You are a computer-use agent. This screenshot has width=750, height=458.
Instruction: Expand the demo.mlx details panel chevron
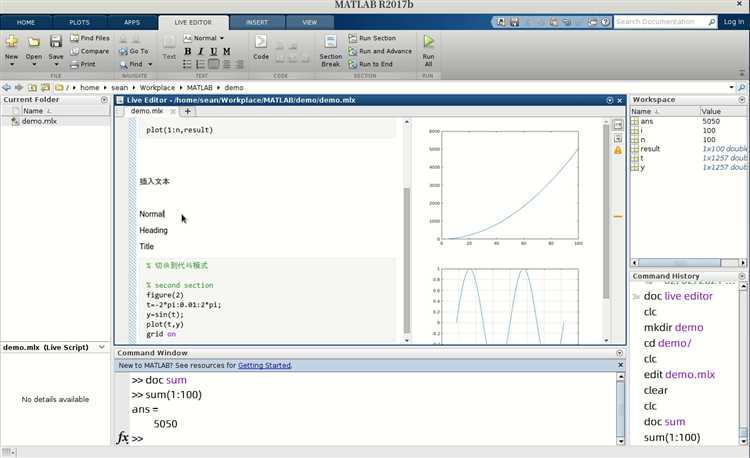(102, 347)
